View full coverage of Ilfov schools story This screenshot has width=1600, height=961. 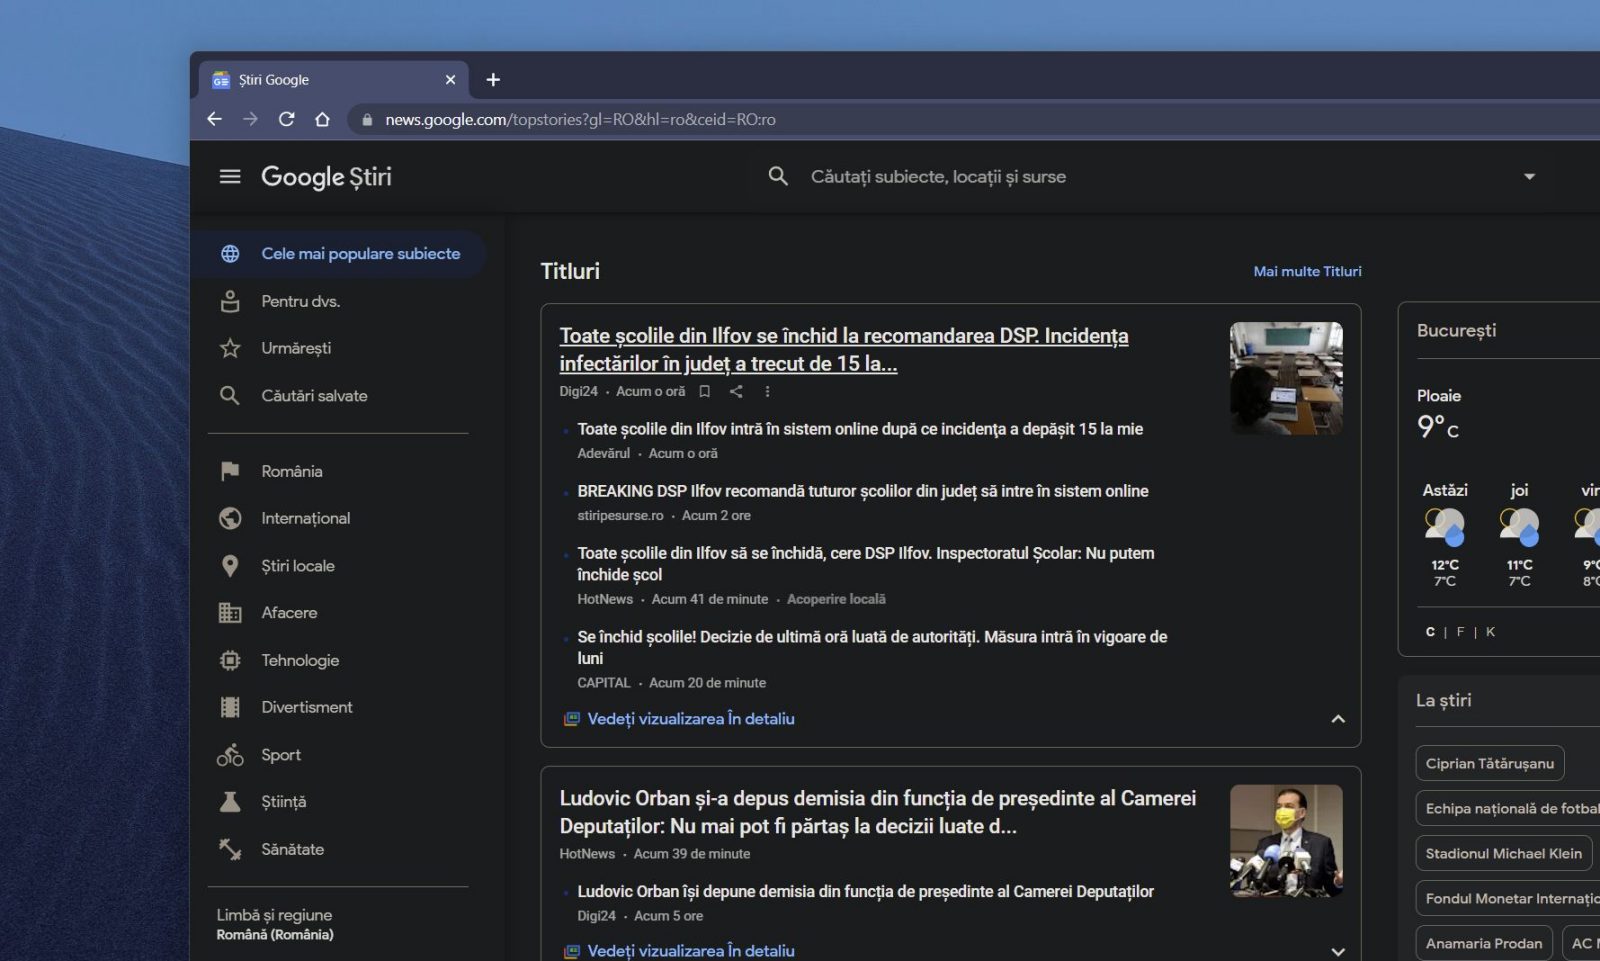click(680, 719)
